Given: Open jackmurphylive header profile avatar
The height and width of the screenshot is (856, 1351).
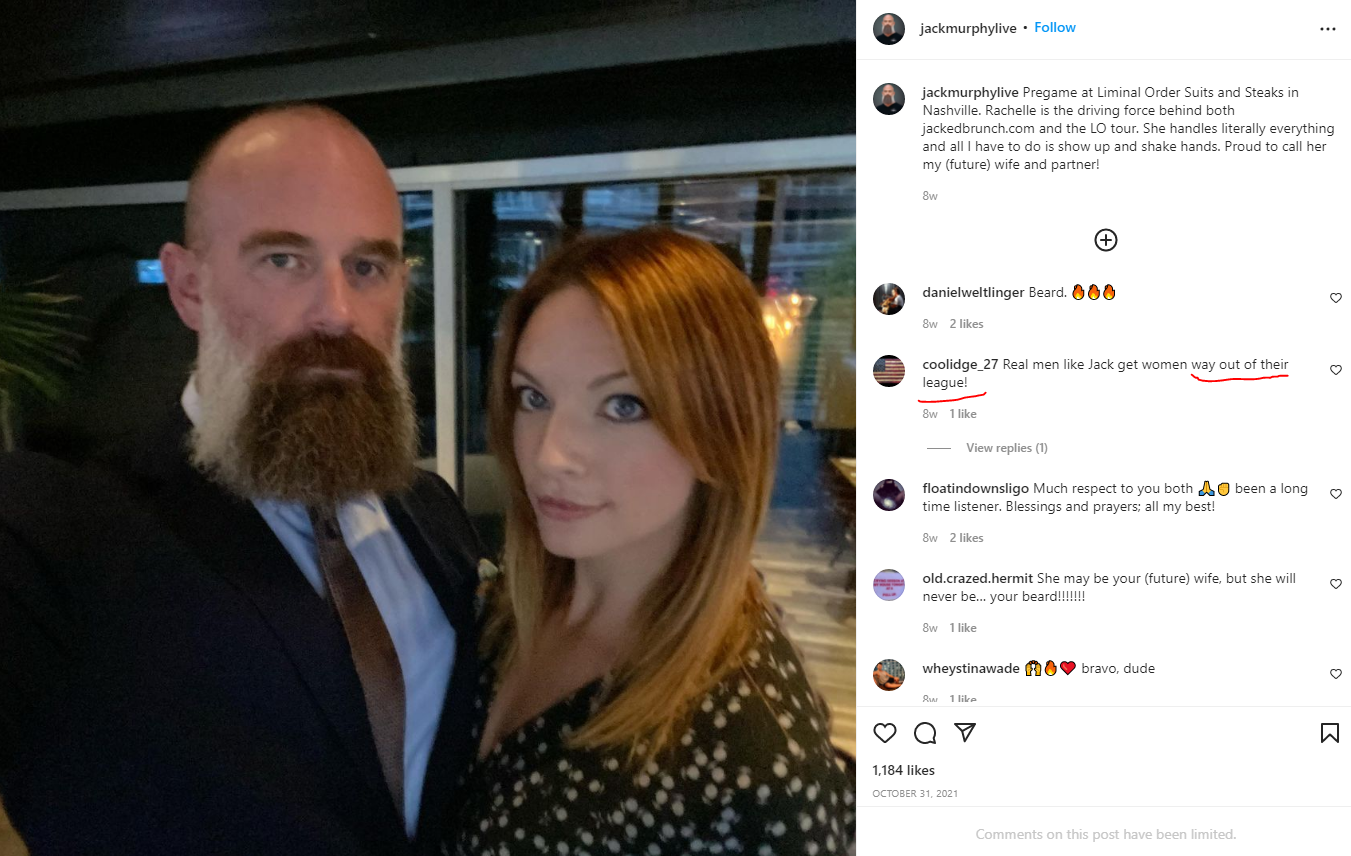Looking at the screenshot, I should pyautogui.click(x=889, y=29).
